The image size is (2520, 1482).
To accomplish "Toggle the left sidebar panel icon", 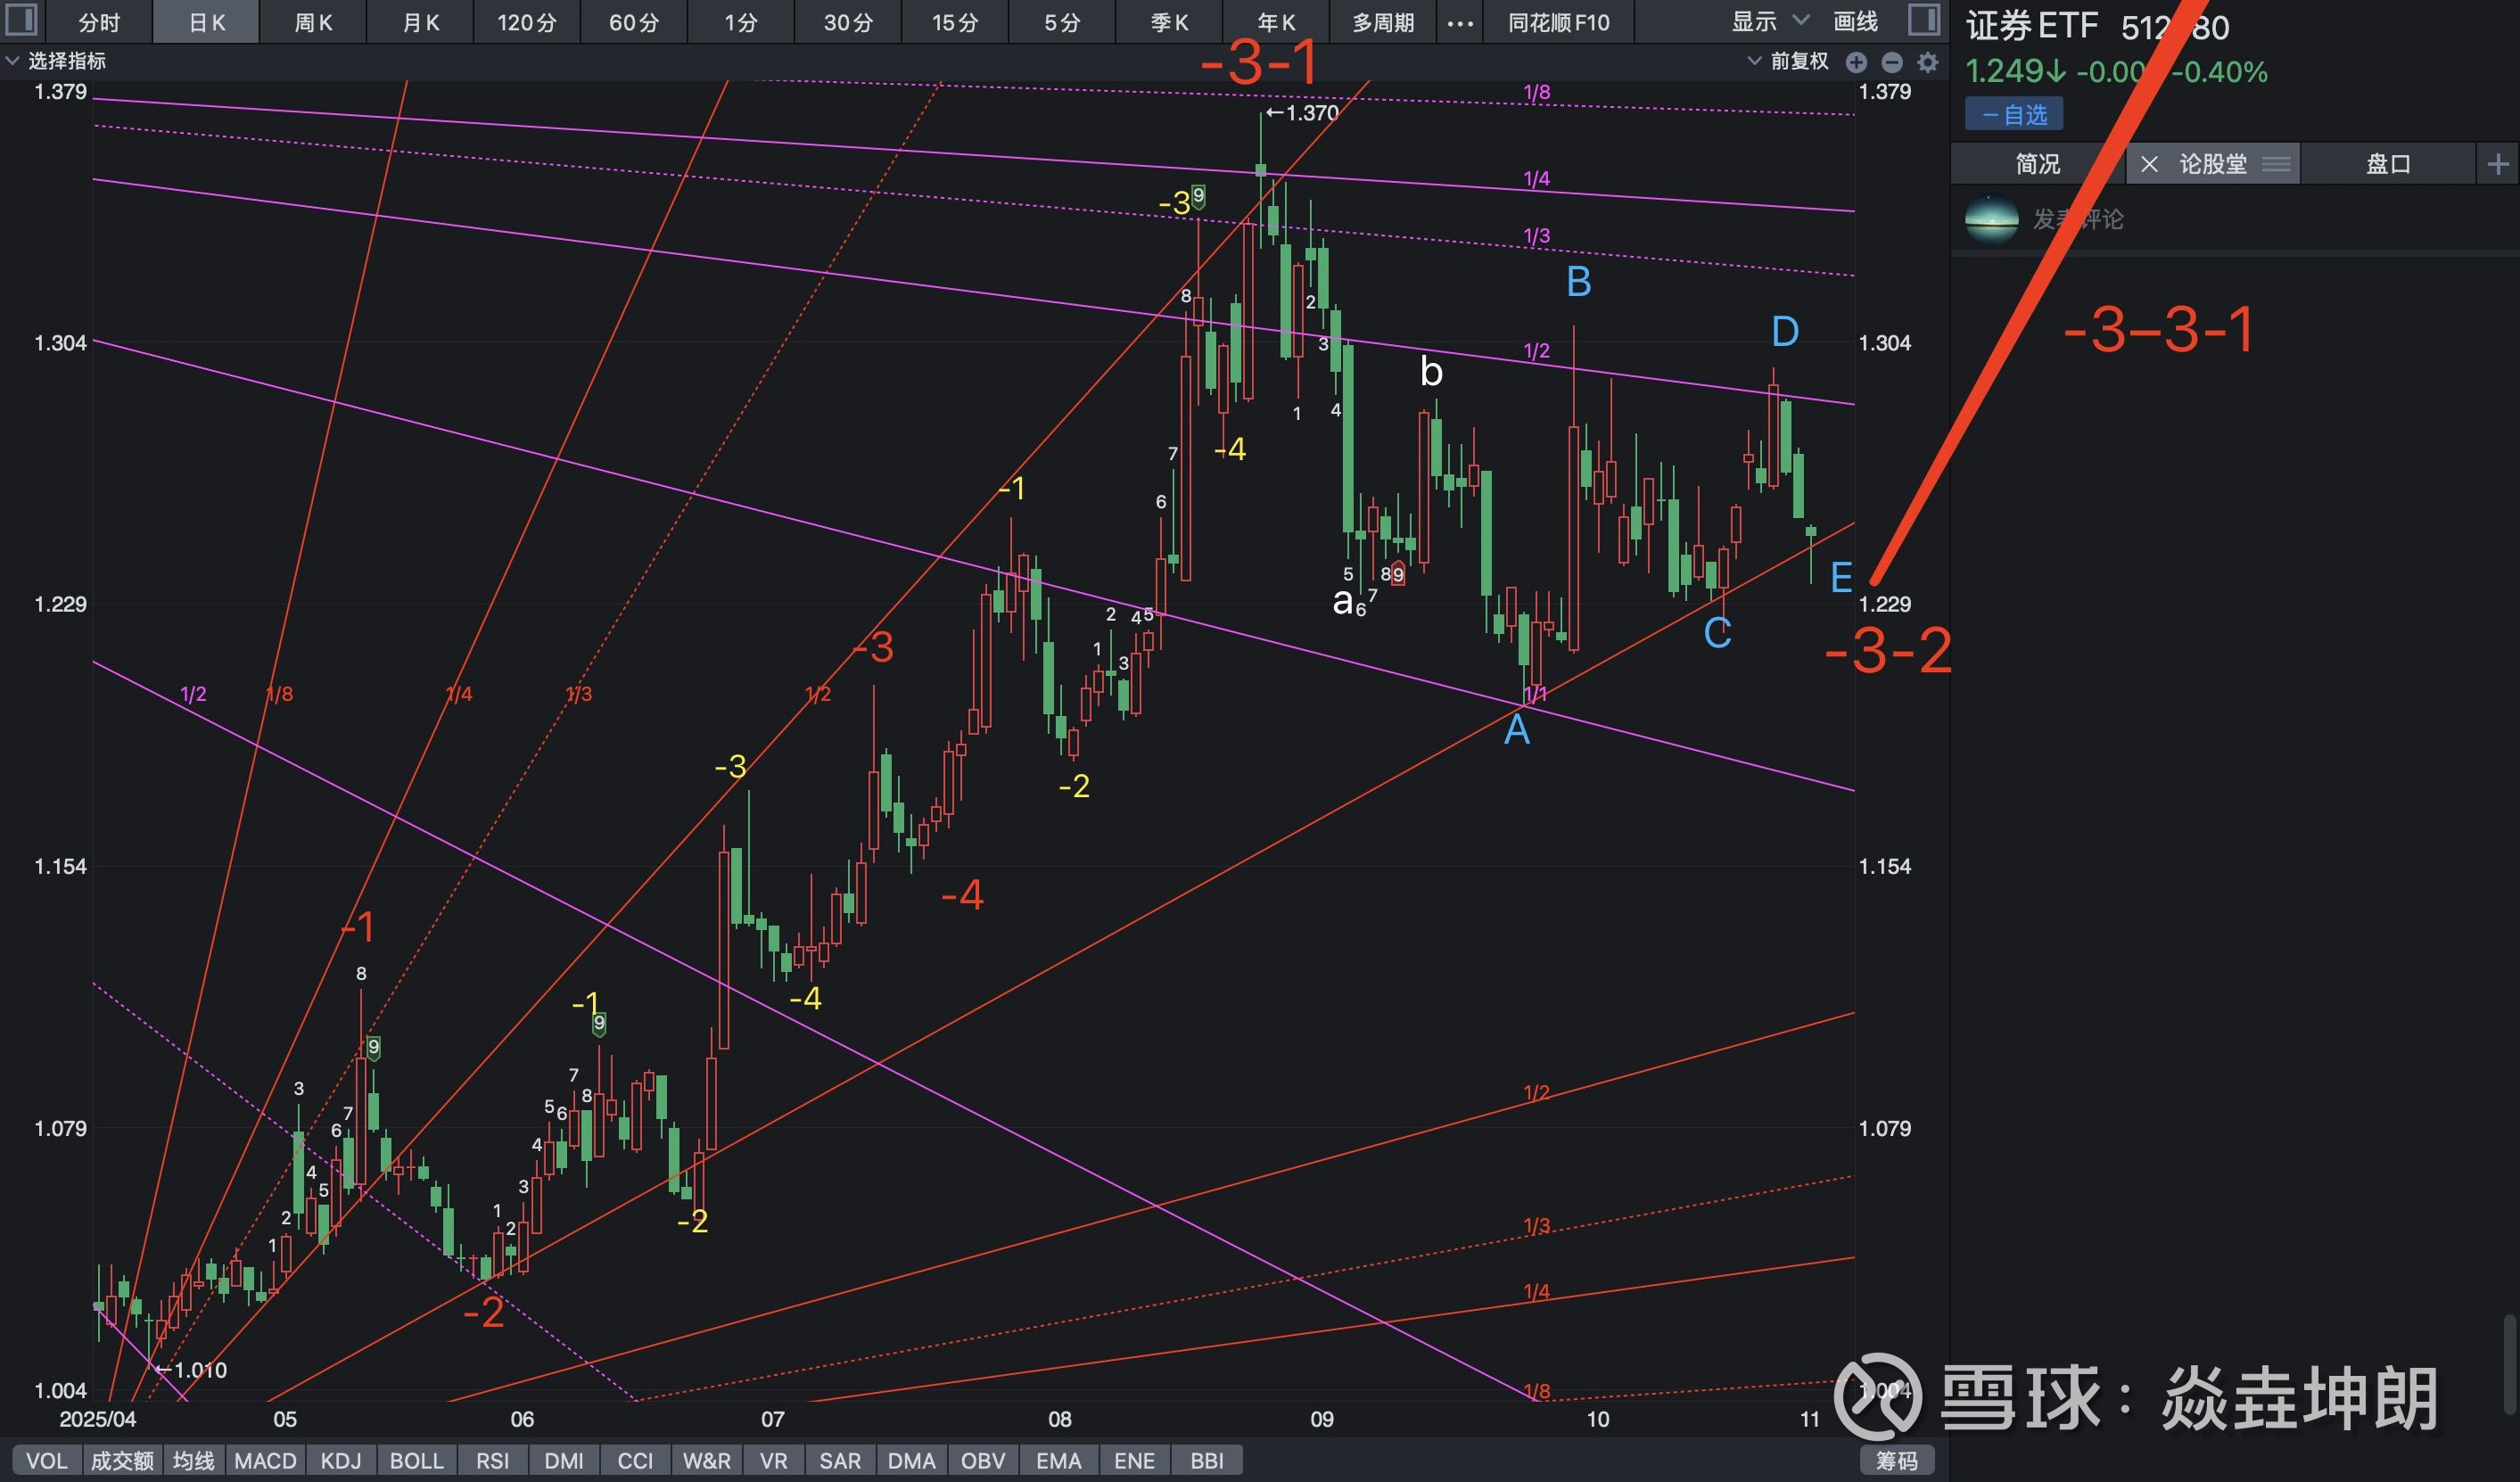I will (21, 19).
